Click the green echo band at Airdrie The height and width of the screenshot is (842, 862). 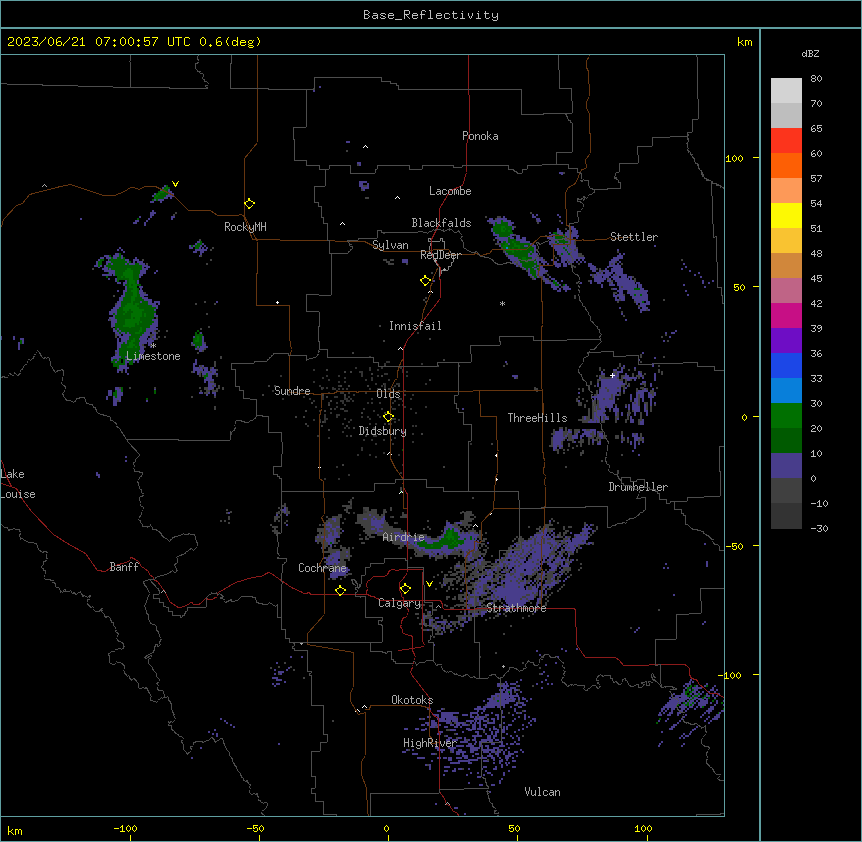445,540
